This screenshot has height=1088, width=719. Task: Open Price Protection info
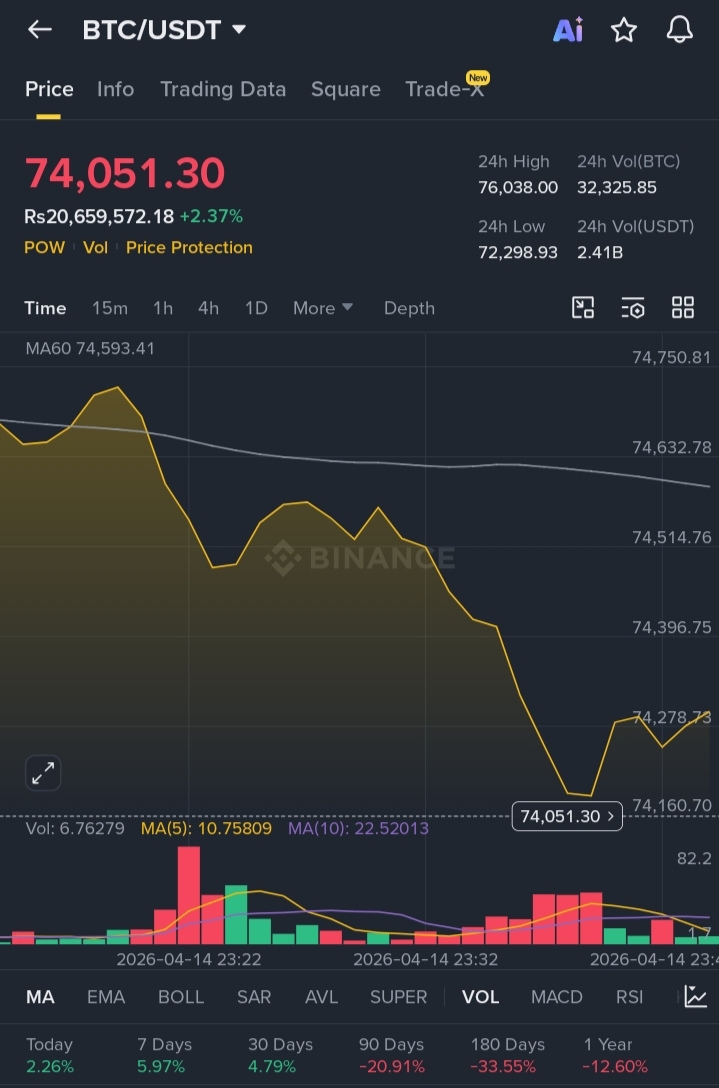coord(189,248)
